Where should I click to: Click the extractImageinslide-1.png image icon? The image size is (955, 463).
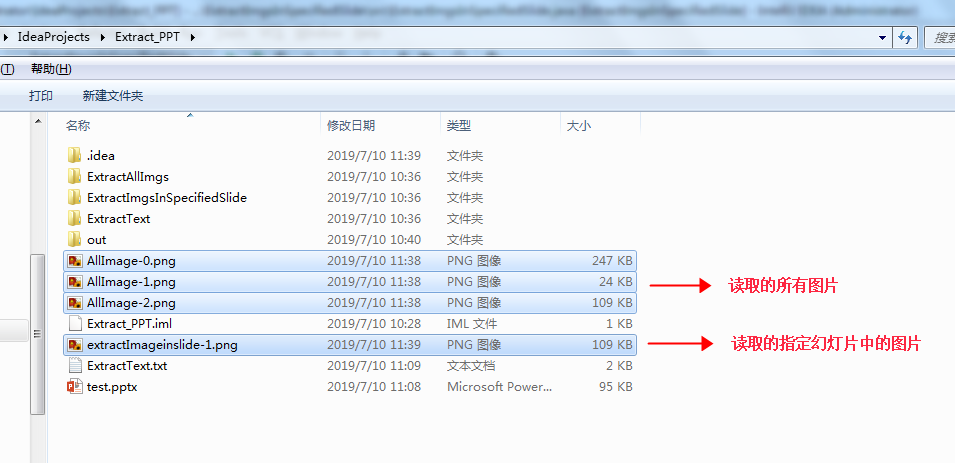75,345
